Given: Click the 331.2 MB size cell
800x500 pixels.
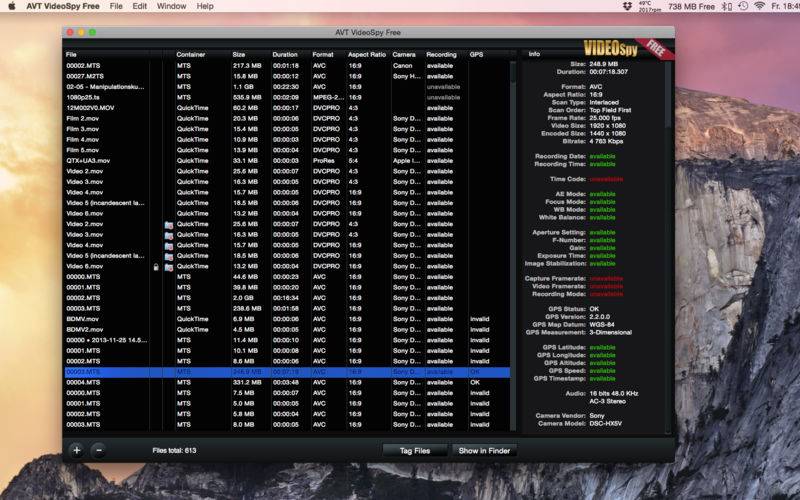Looking at the screenshot, I should coord(247,382).
